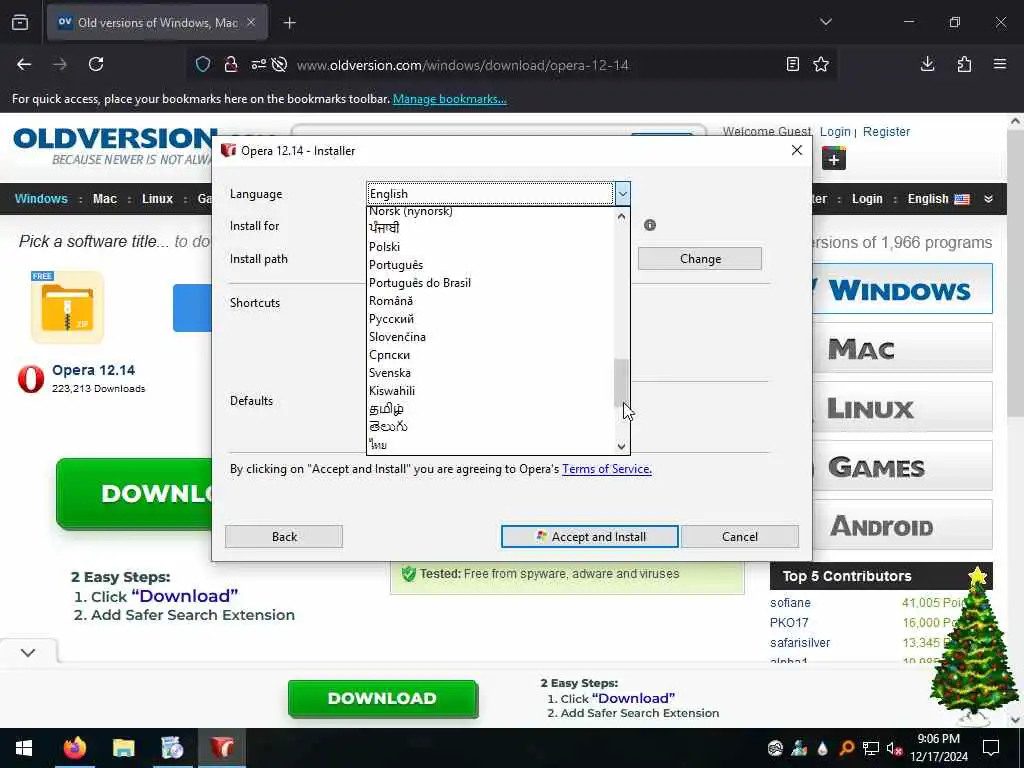
Task: Click the WINDOWS category banner
Action: coord(903,289)
